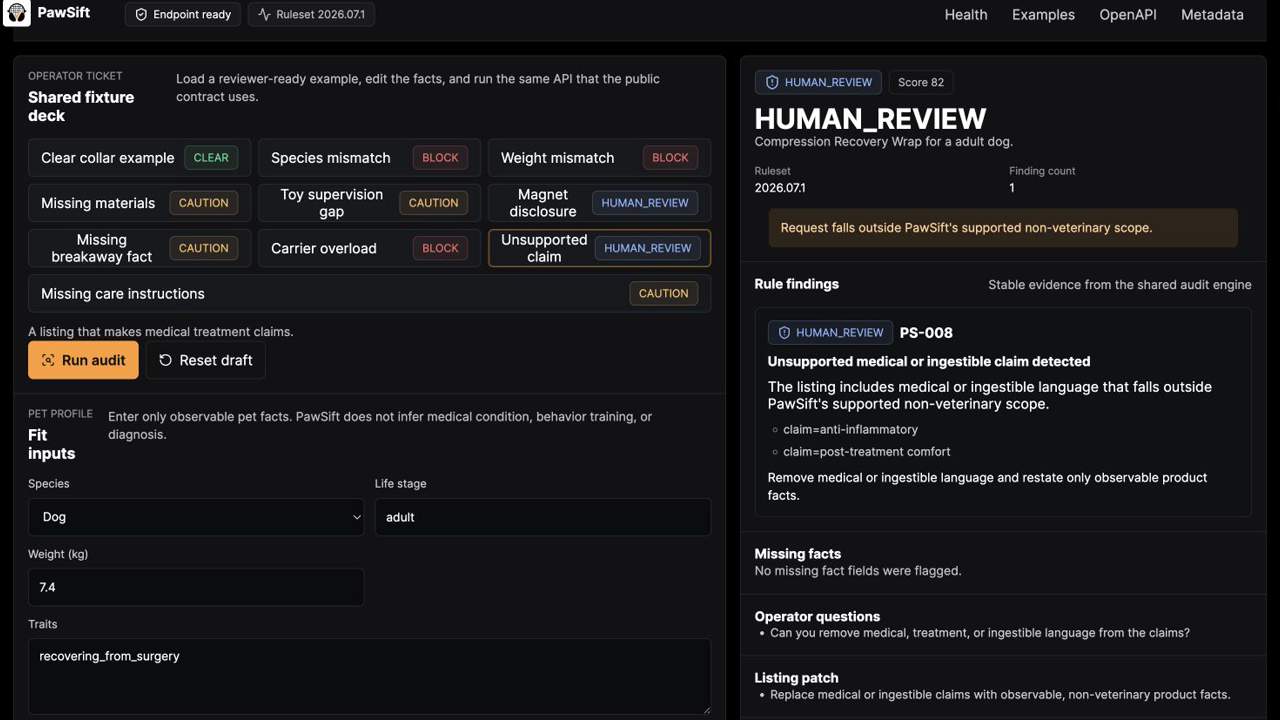Click the PS-008 rule identifier
This screenshot has height=720, width=1280.
pyautogui.click(x=926, y=333)
